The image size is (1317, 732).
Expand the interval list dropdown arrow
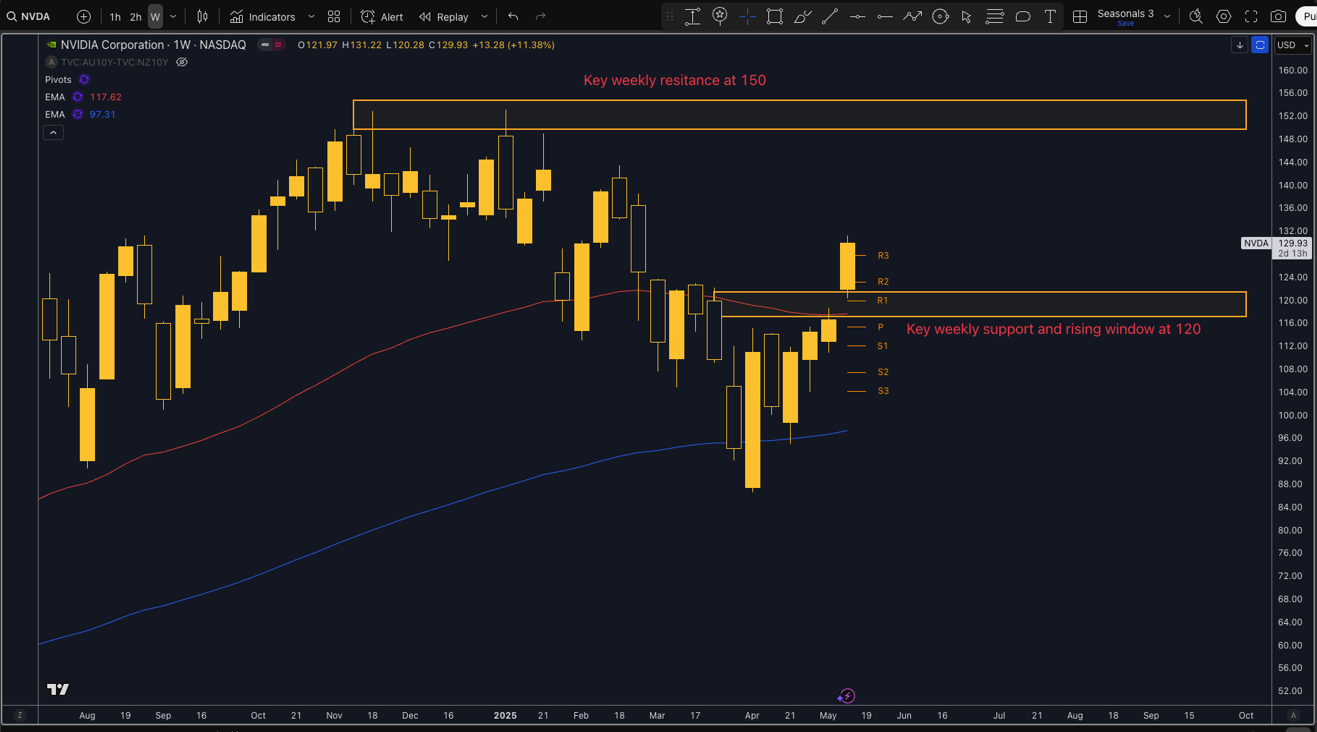tap(173, 16)
